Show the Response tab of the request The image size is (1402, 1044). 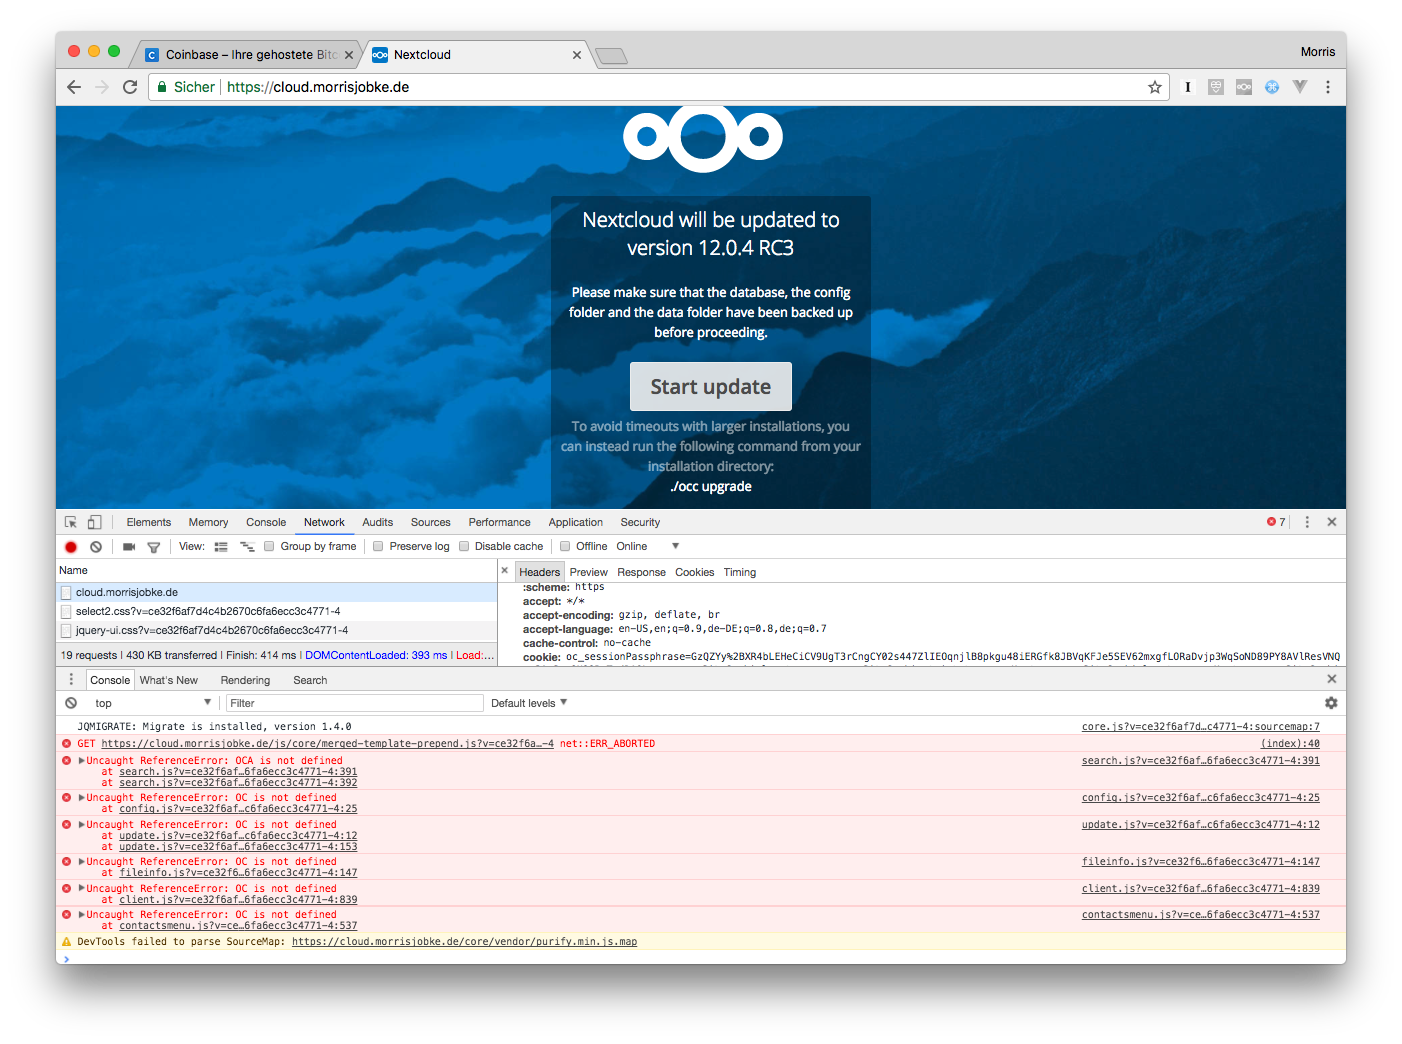[641, 572]
